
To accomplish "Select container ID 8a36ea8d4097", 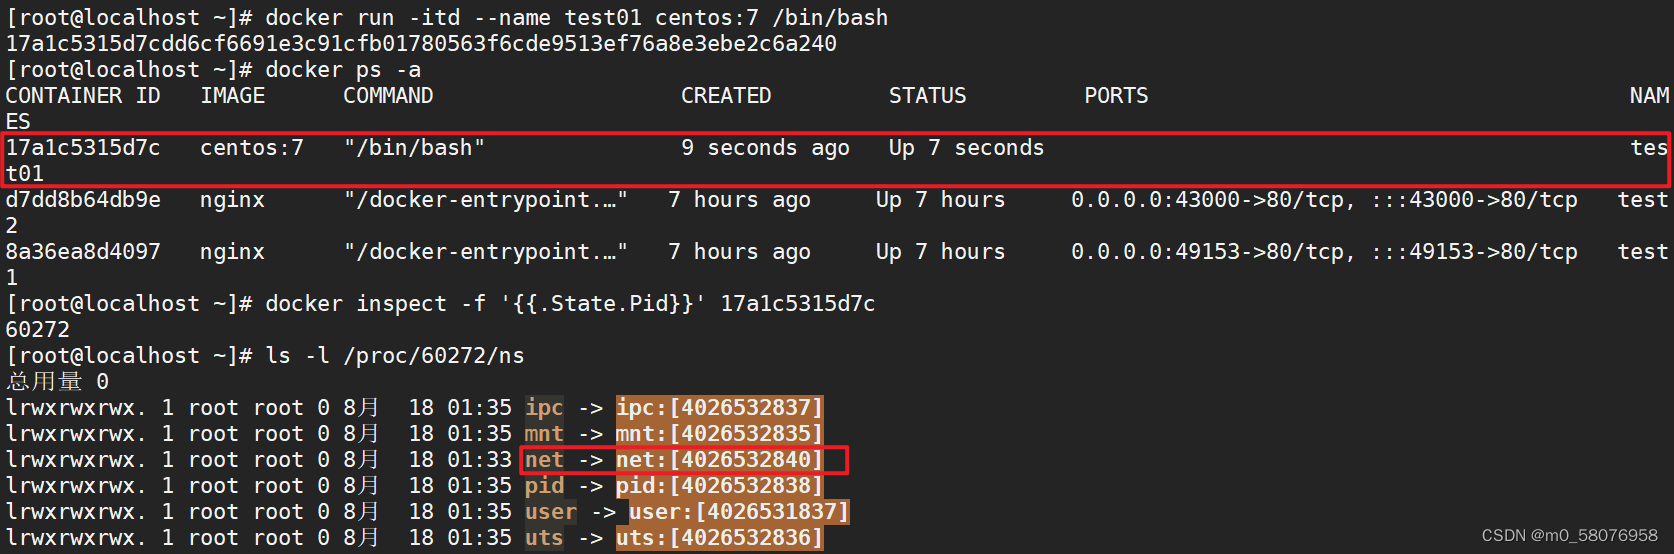I will (x=83, y=252).
